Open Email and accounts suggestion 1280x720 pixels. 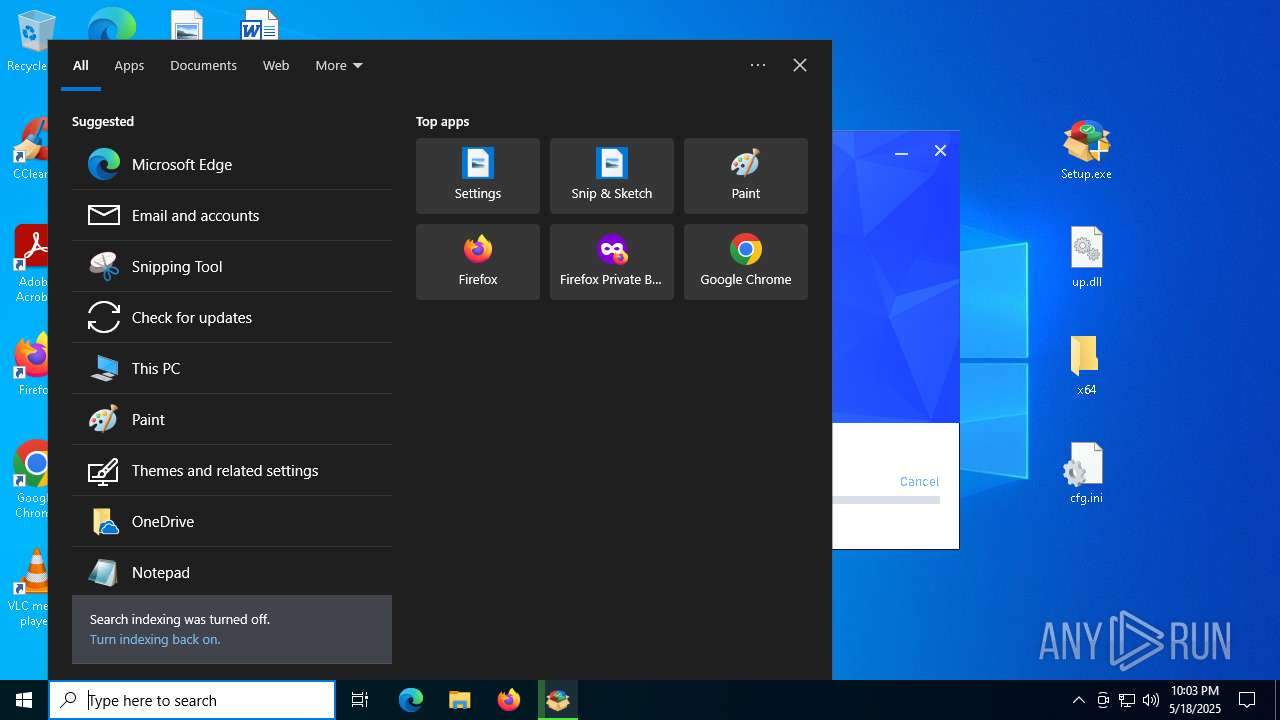(x=232, y=215)
